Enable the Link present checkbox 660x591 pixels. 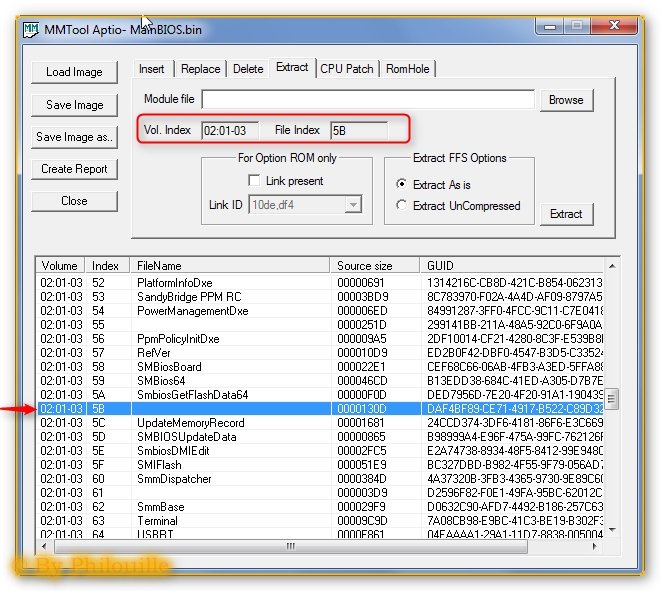254,181
